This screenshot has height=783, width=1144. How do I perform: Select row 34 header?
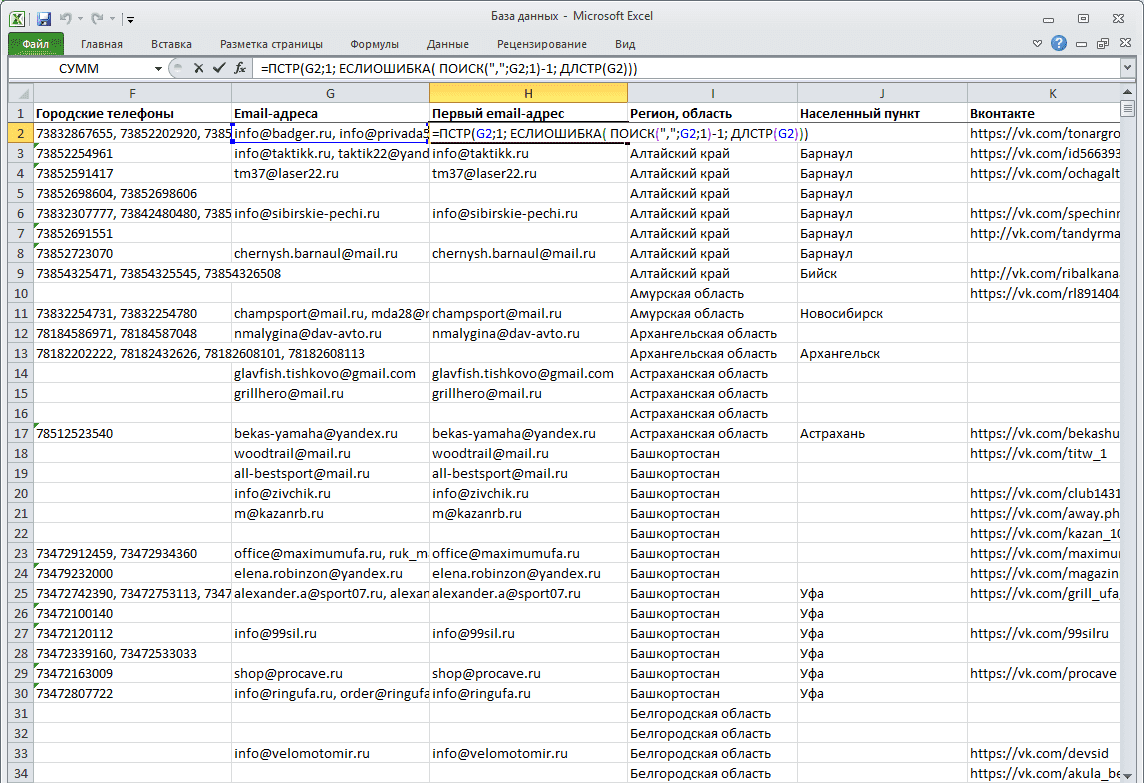tap(20, 774)
